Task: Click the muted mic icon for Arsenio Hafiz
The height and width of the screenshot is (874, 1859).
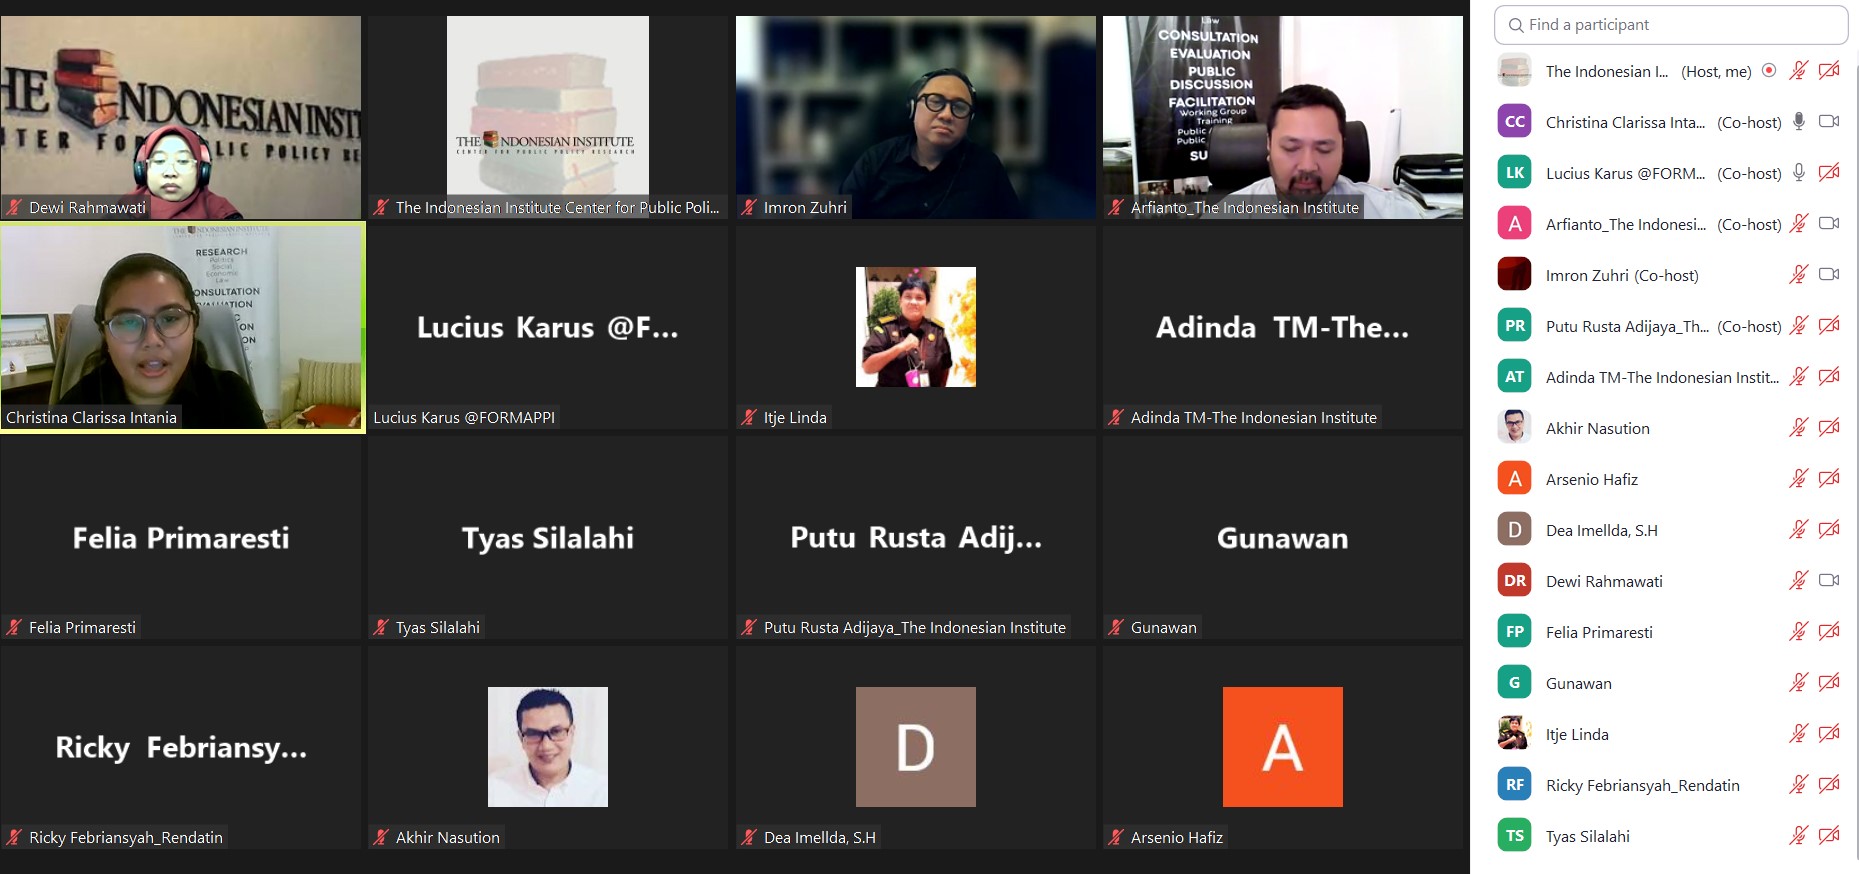Action: pos(1798,479)
